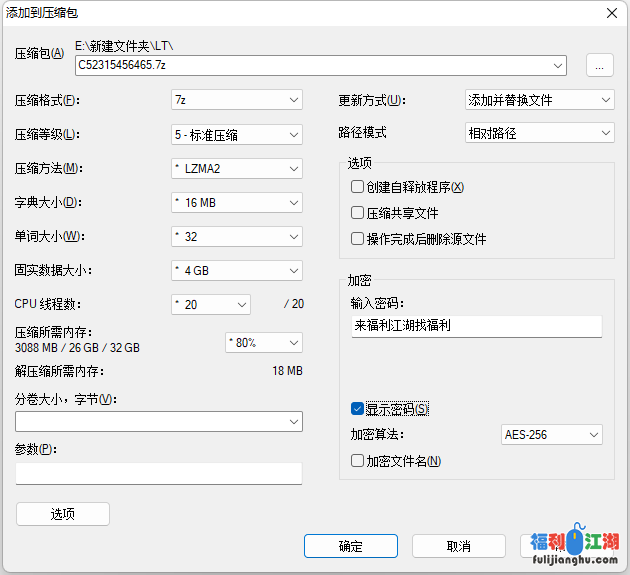This screenshot has width=630, height=575.
Task: Close the Add to Archive dialog
Action: click(x=610, y=12)
